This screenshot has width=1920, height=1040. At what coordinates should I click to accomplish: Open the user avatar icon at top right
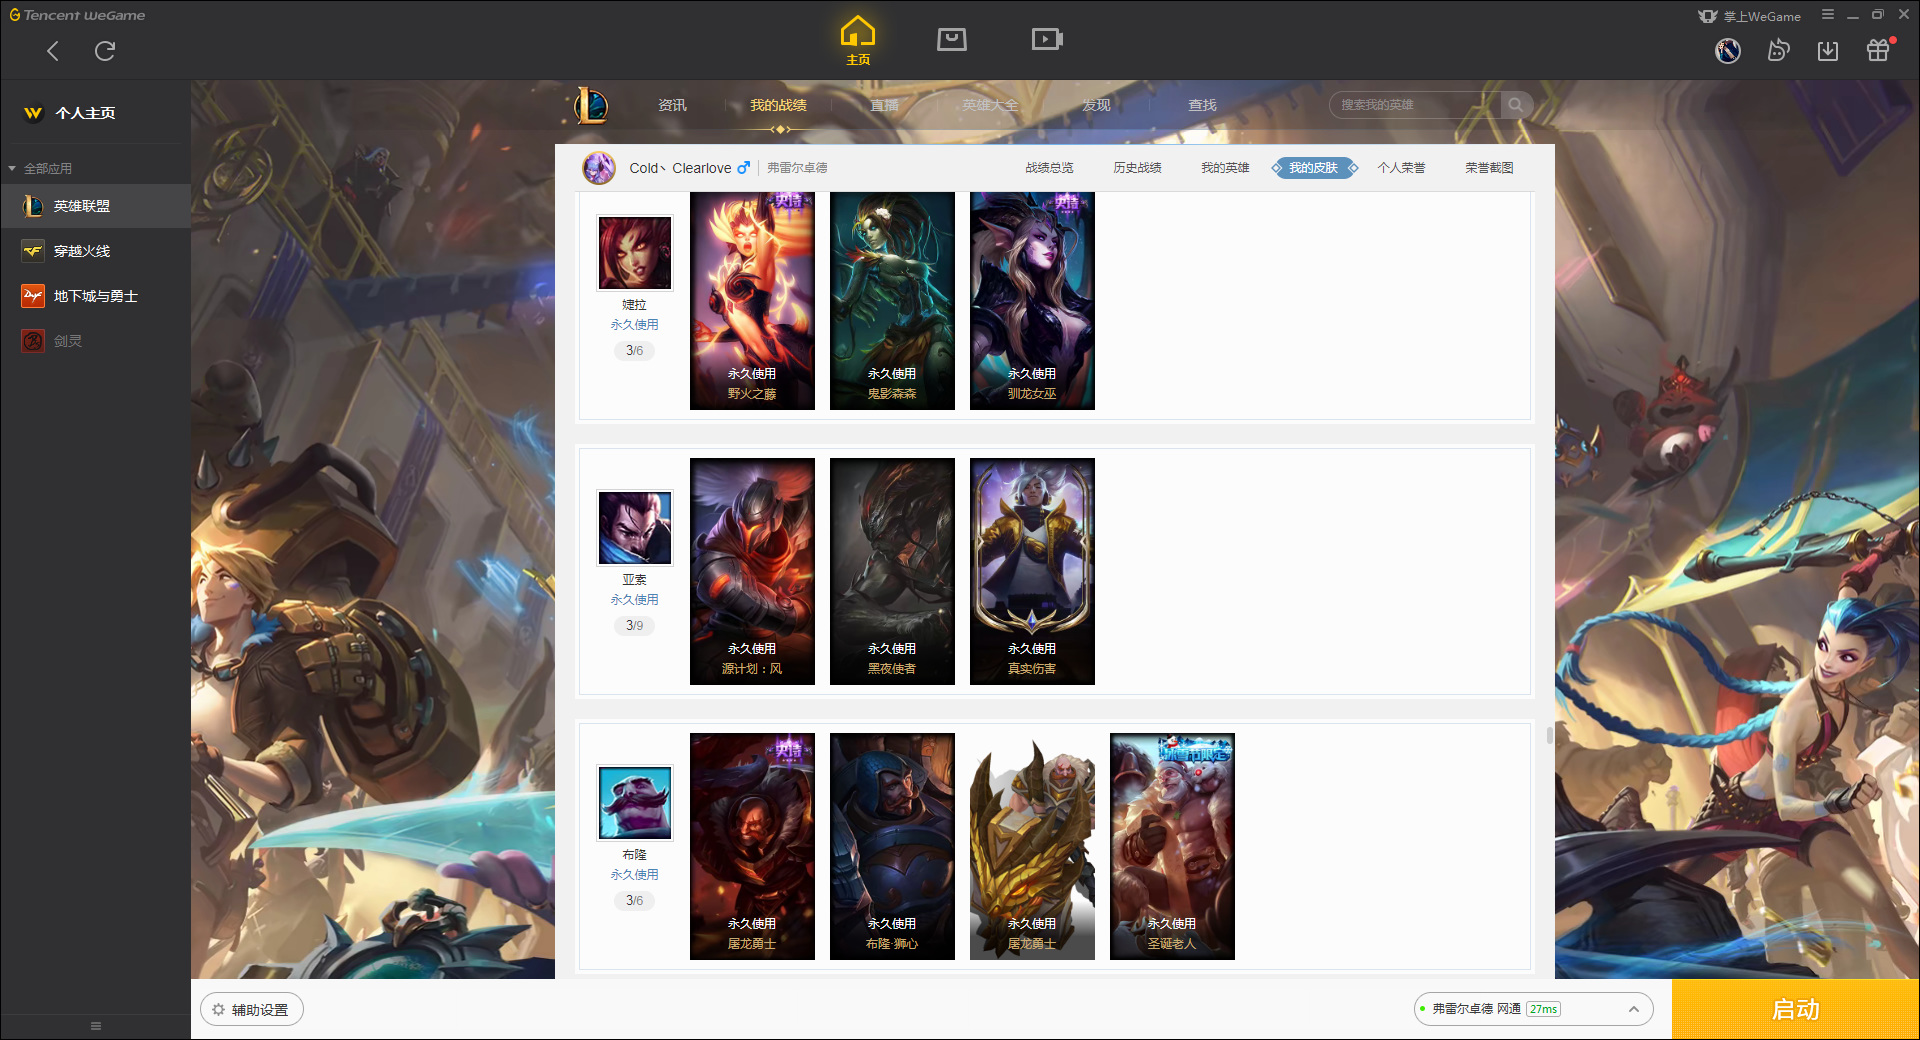pos(1728,50)
